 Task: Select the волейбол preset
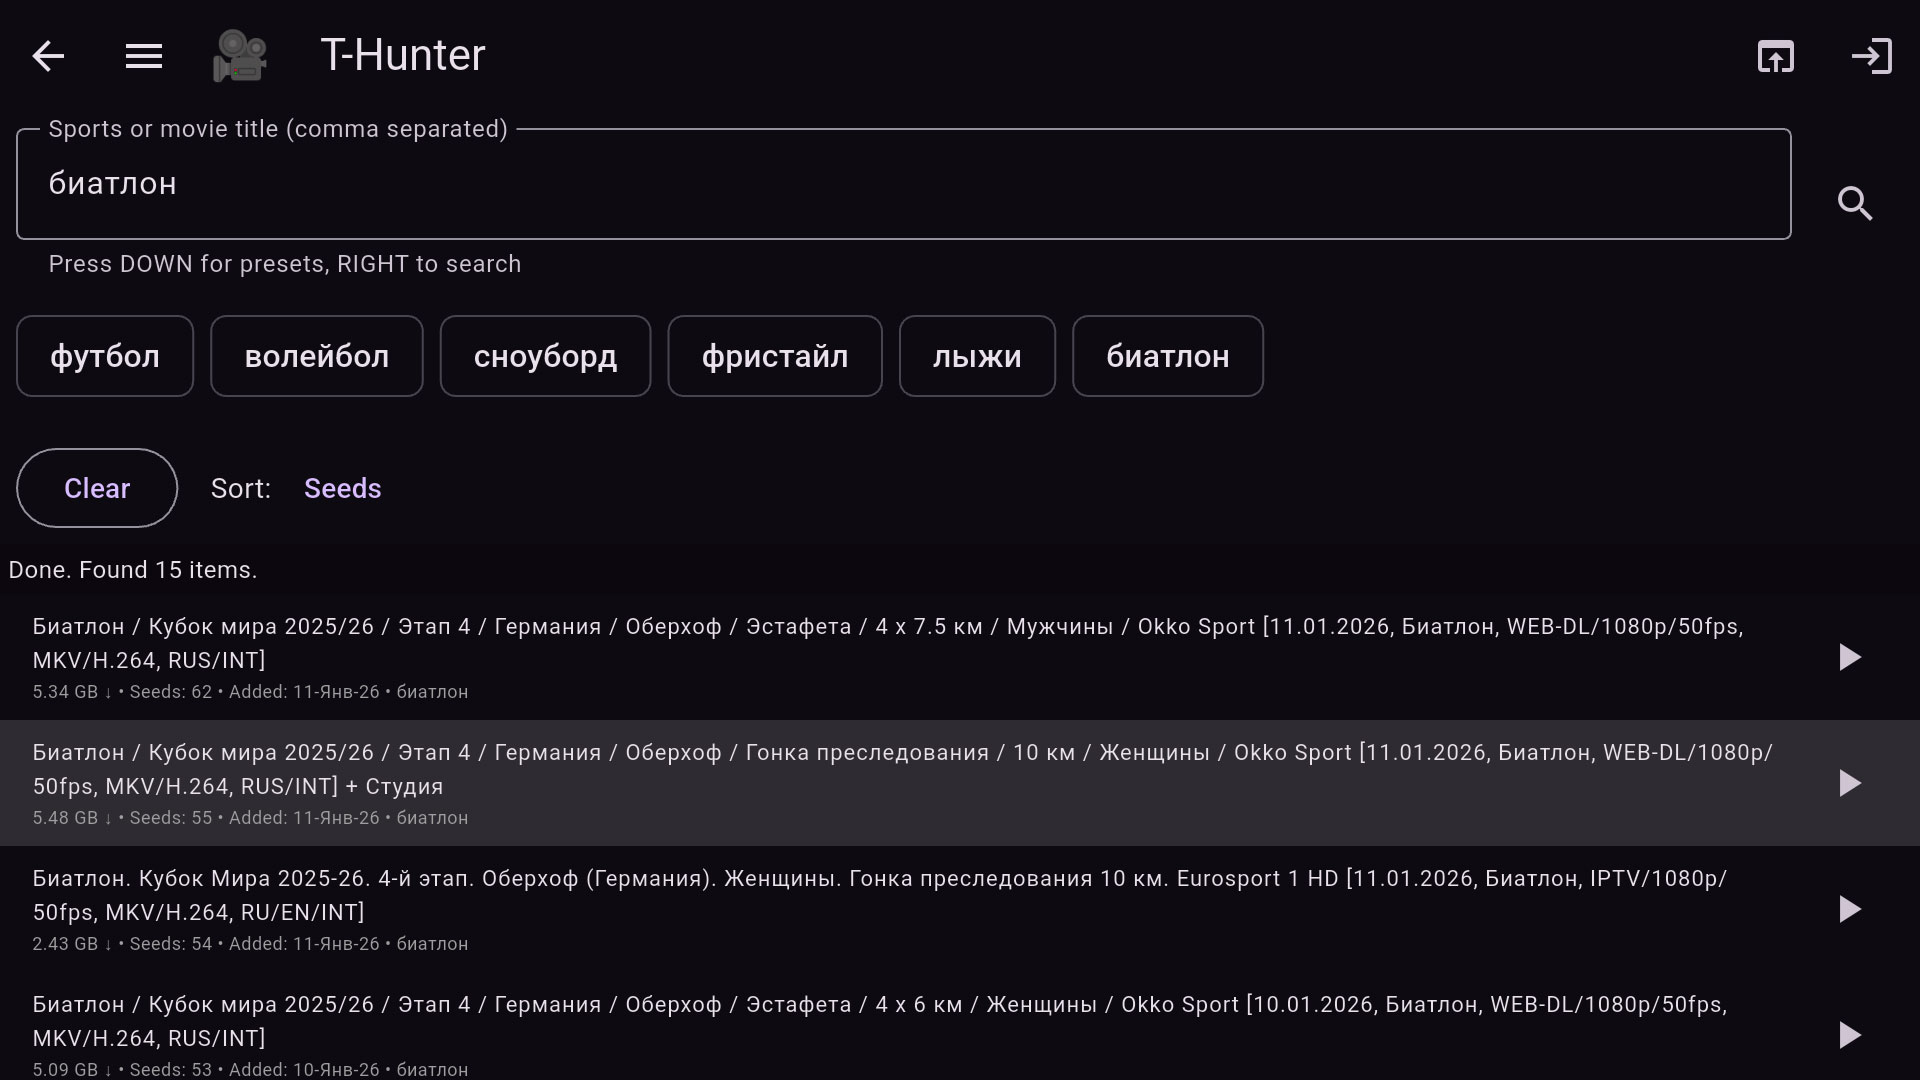(x=317, y=356)
